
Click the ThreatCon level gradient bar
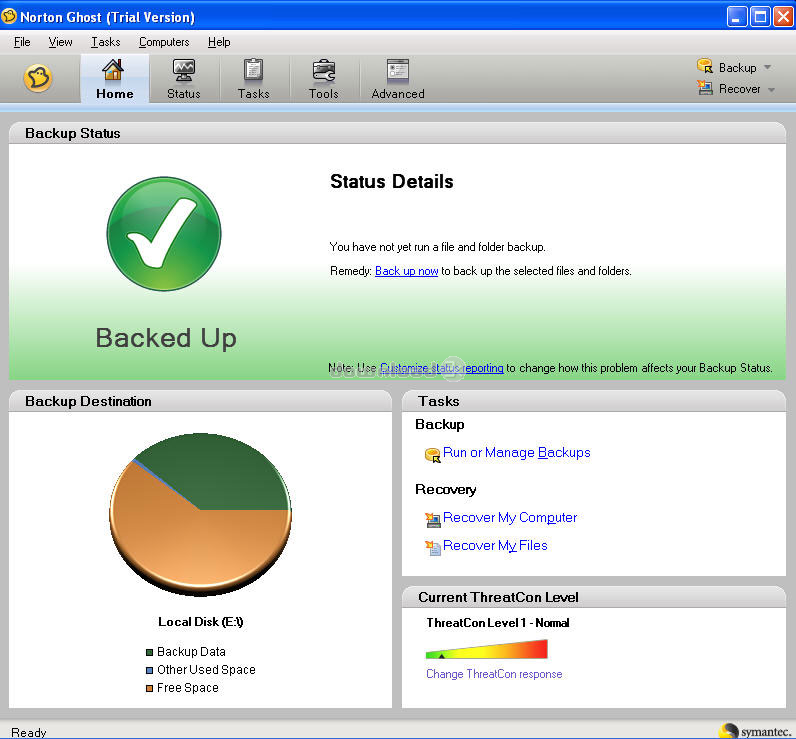(486, 650)
